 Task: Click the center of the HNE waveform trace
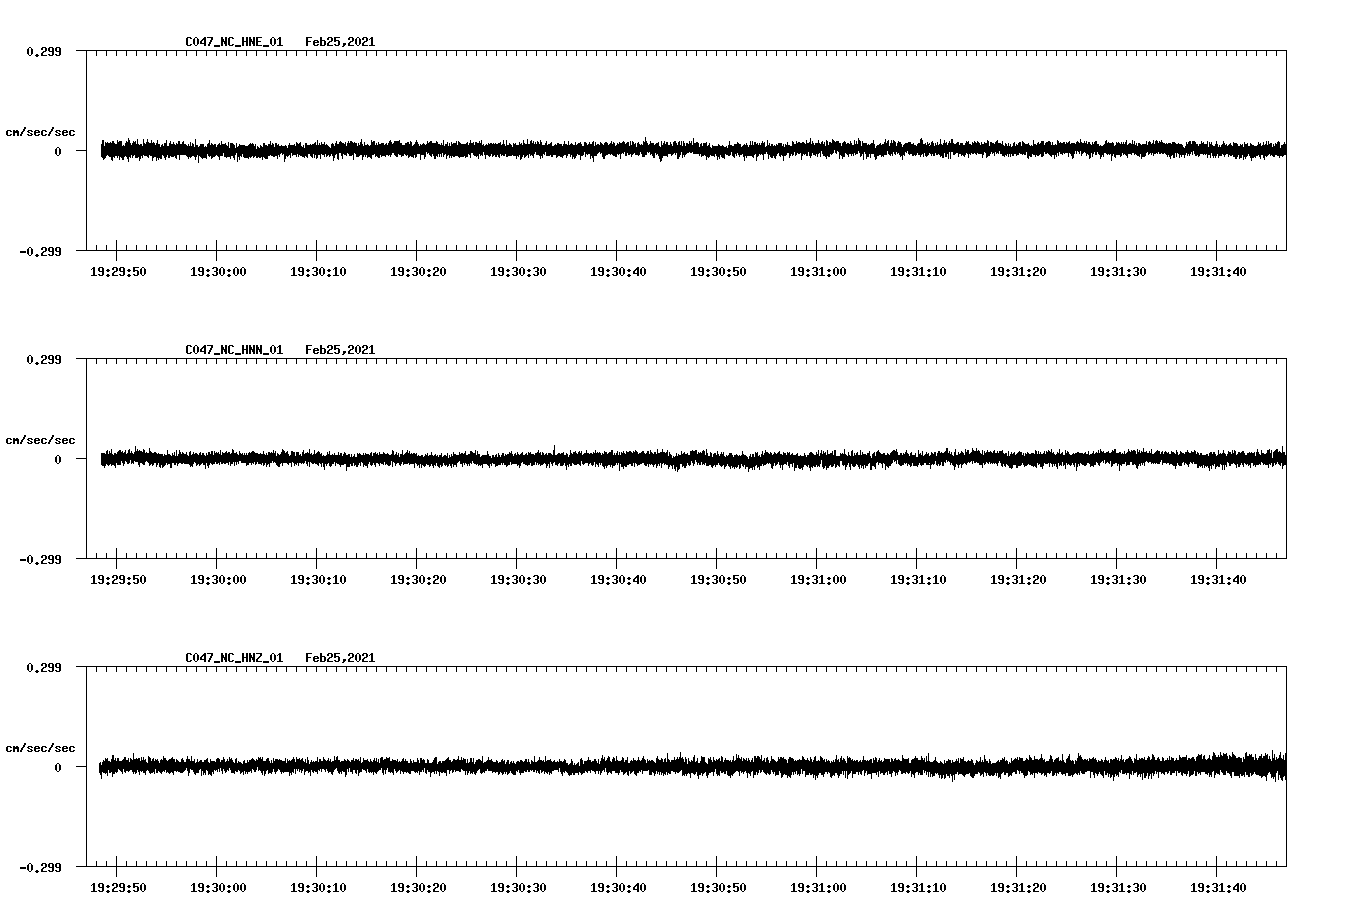pos(690,150)
